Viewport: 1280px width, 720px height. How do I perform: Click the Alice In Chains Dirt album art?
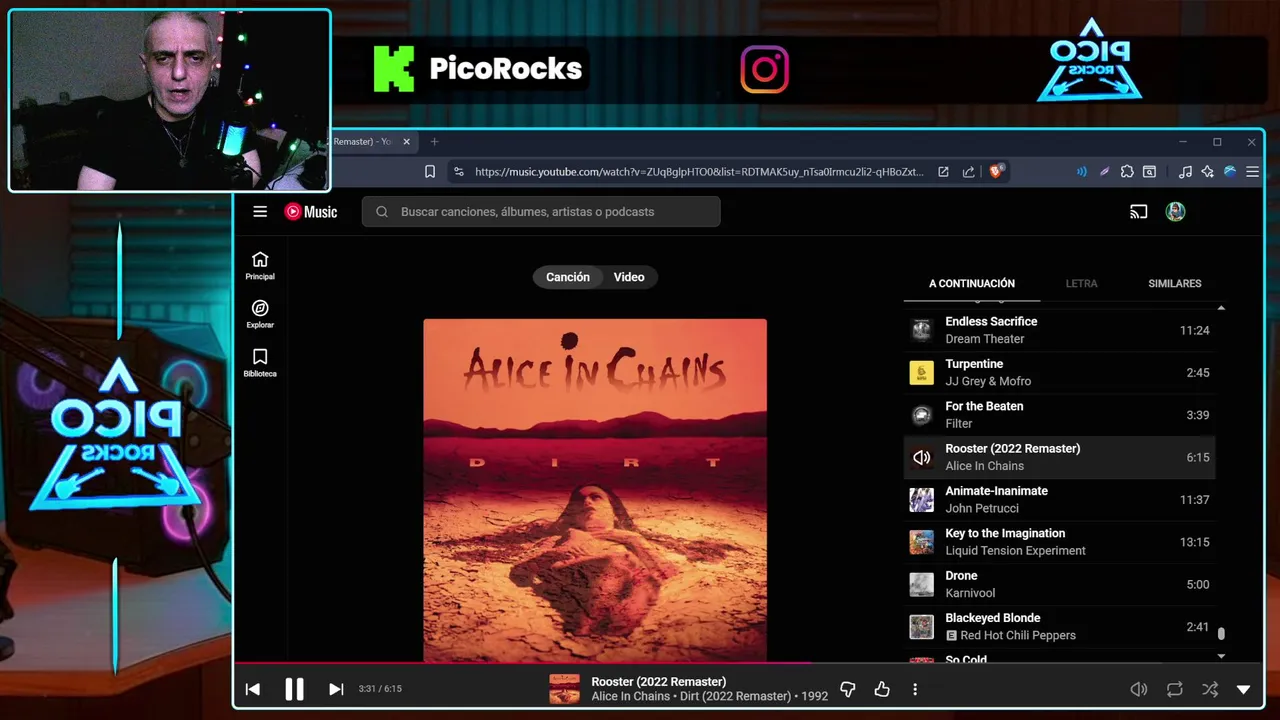click(595, 490)
